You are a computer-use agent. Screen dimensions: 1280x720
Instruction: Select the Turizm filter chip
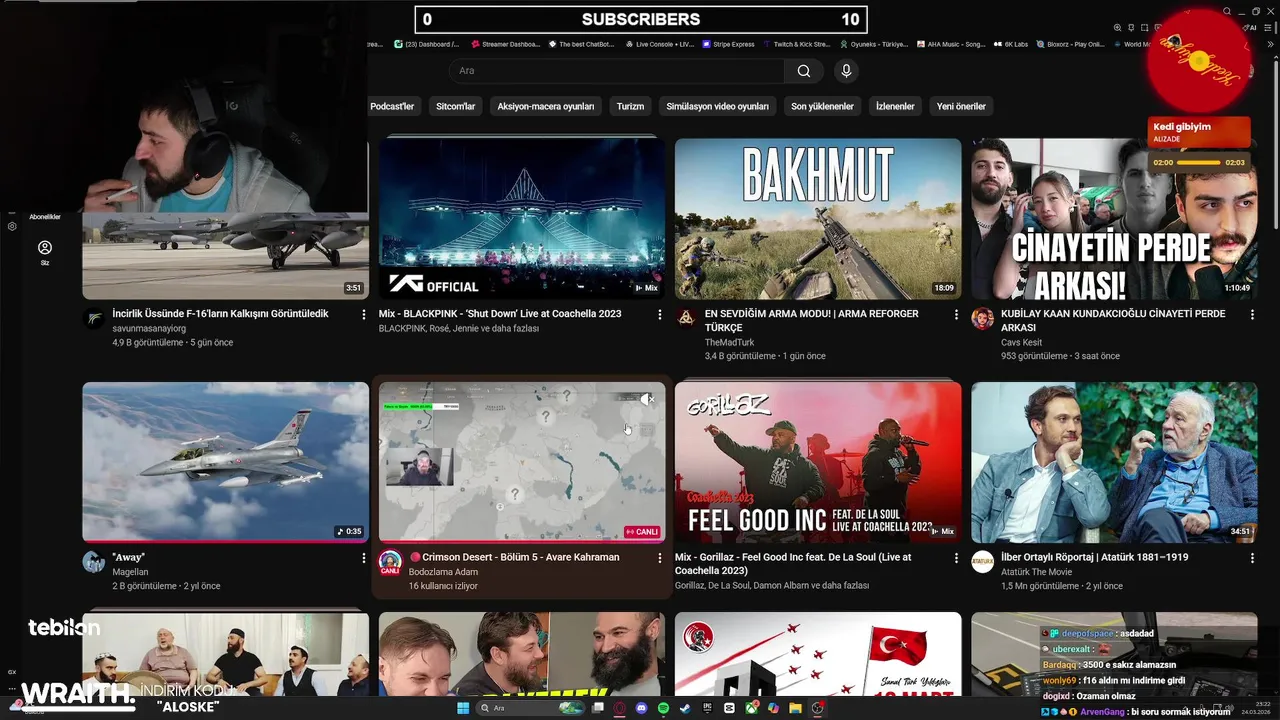pyautogui.click(x=630, y=106)
